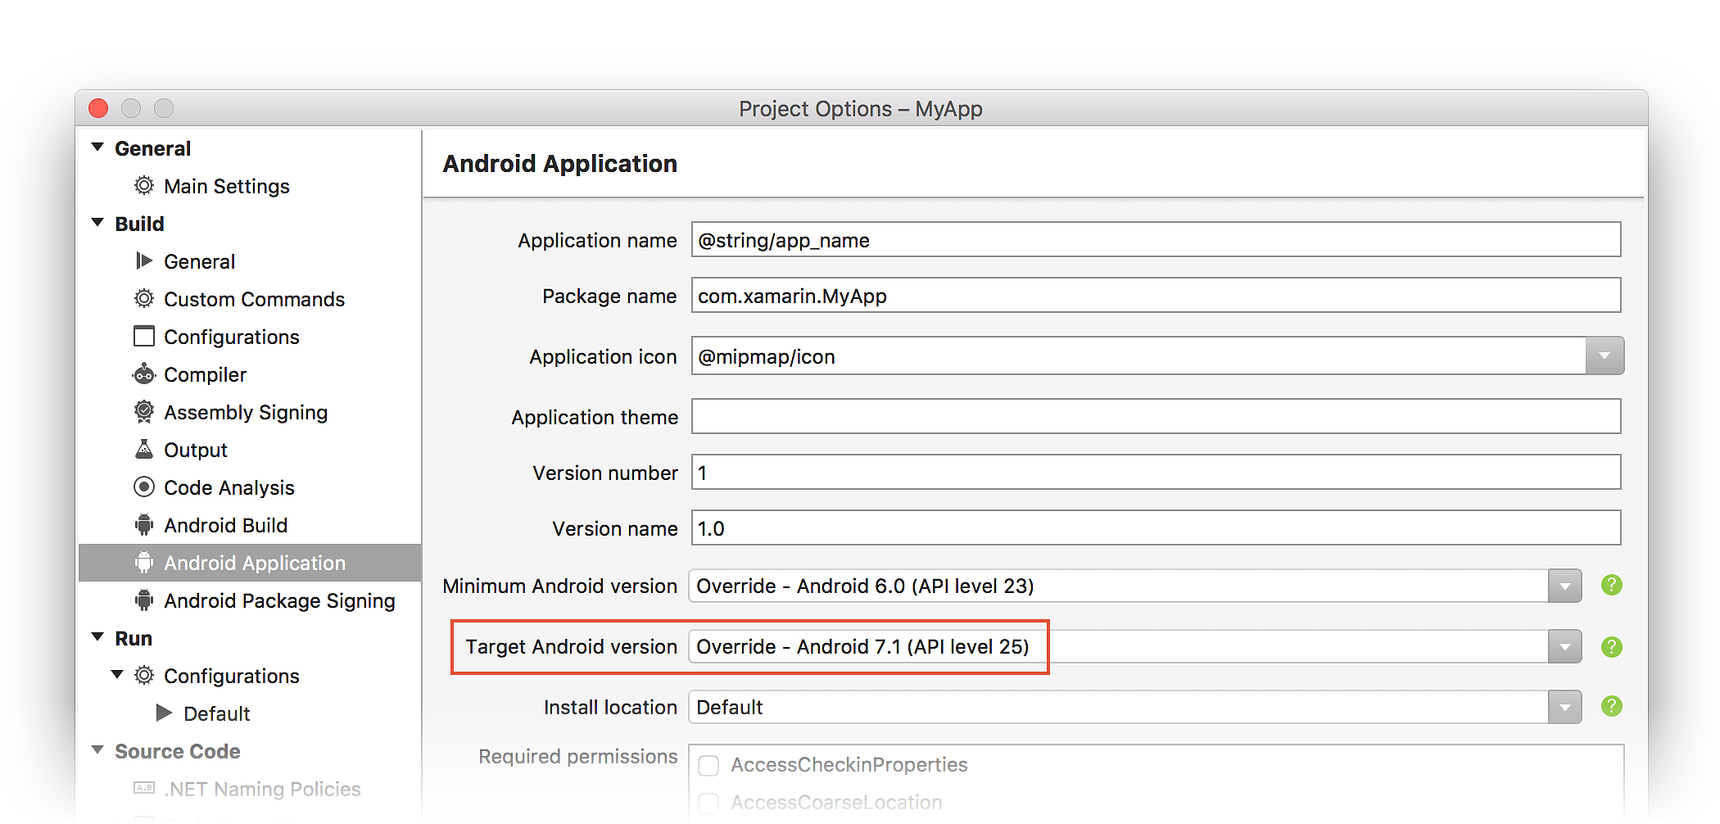The image size is (1720, 824).
Task: Open the Compiler options page
Action: pos(205,374)
